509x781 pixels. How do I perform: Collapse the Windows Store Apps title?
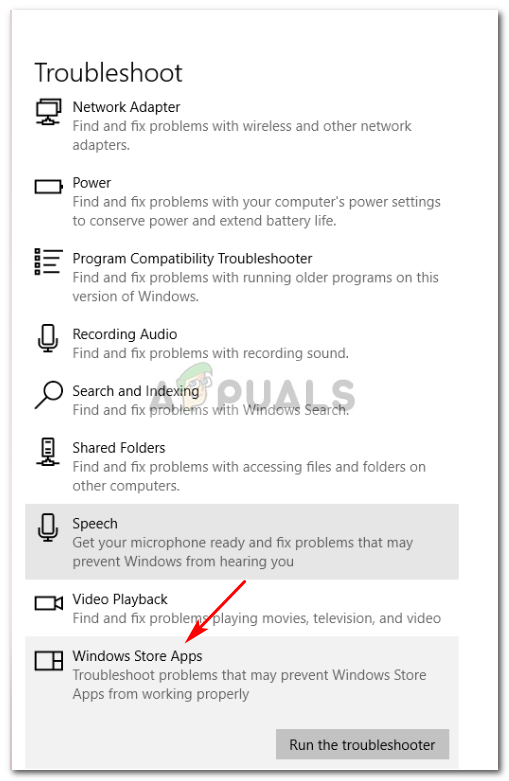pos(137,656)
